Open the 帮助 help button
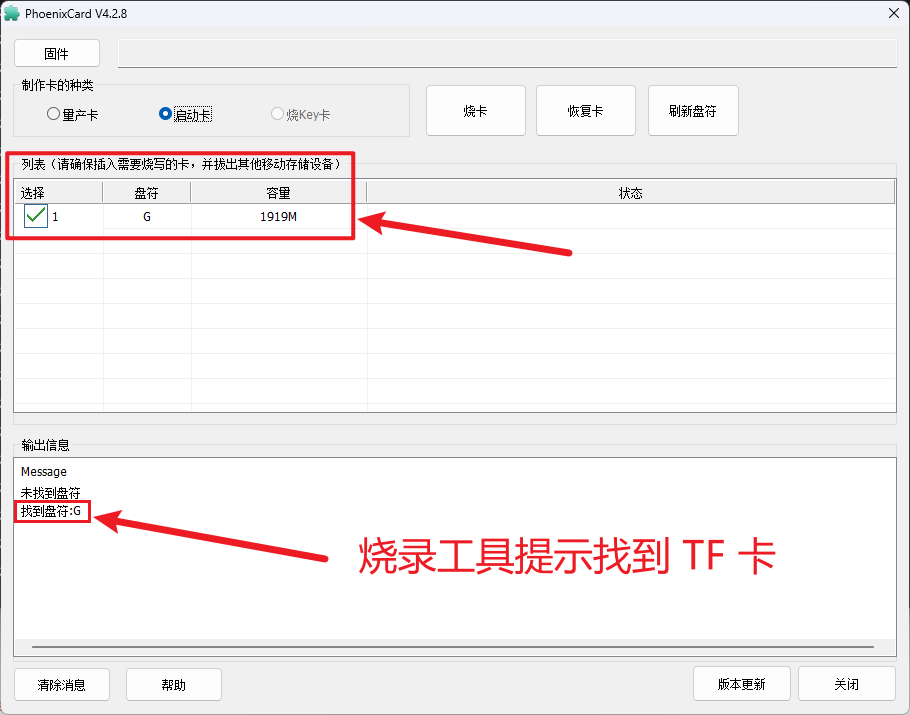Screen dimensions: 910x715 (173, 685)
